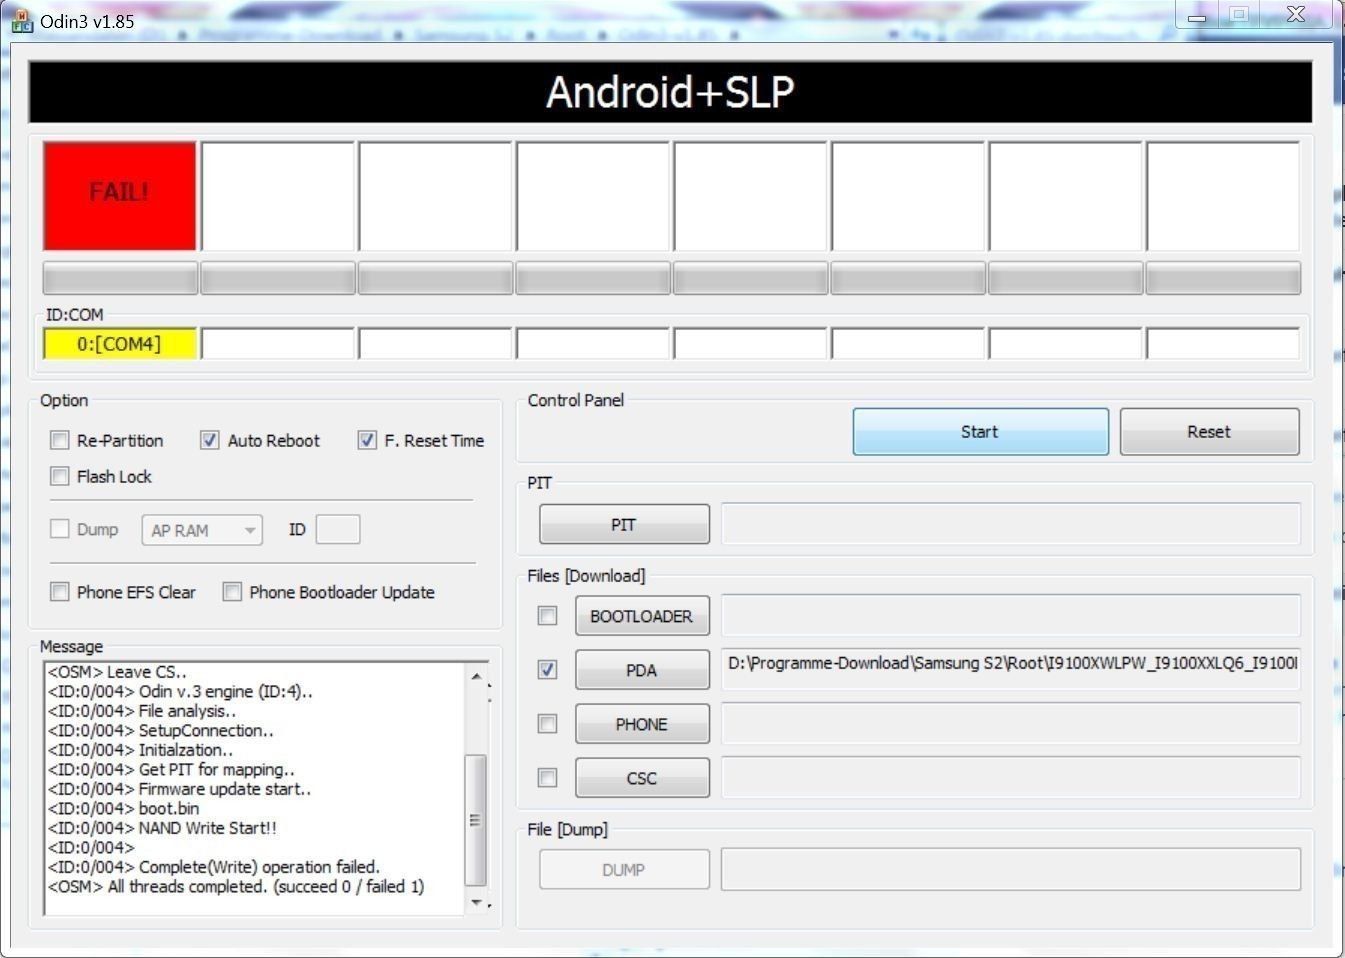
Task: Choose a PDA firmware file
Action: pos(641,670)
